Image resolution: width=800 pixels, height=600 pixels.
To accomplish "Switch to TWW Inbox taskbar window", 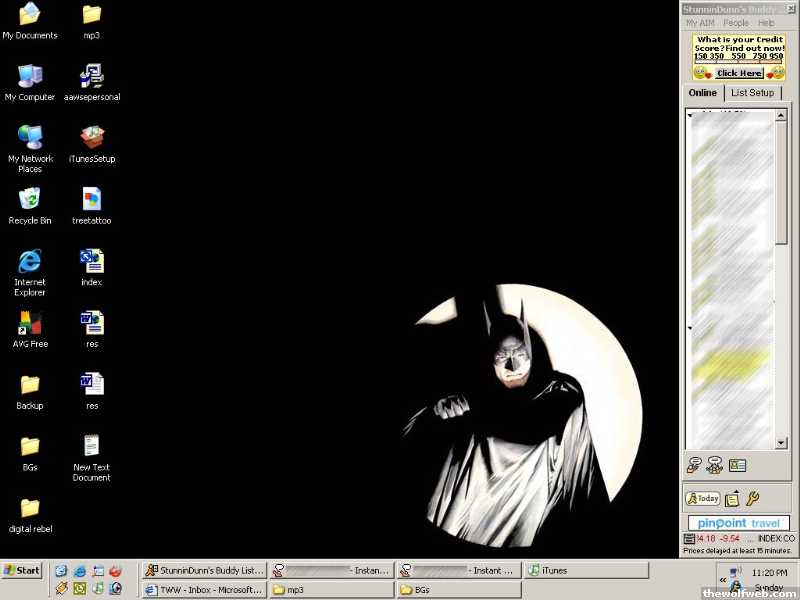I will coord(204,590).
